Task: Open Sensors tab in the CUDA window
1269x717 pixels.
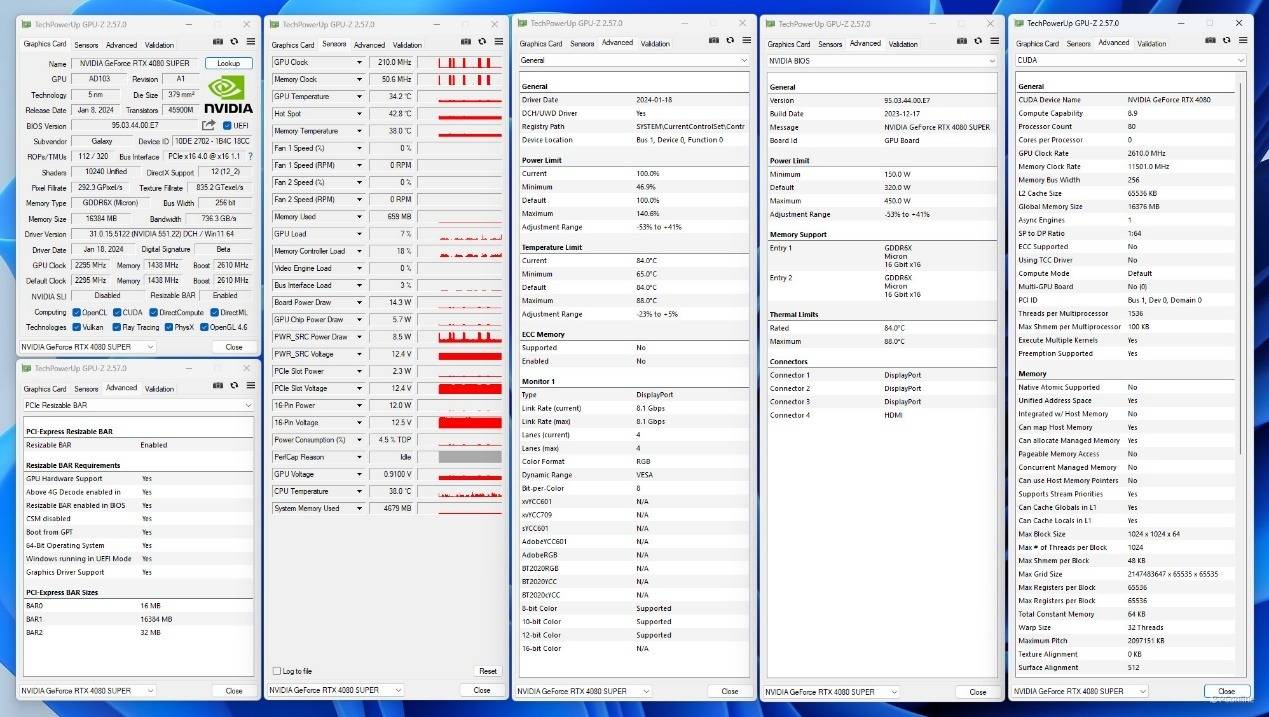Action: point(1078,44)
